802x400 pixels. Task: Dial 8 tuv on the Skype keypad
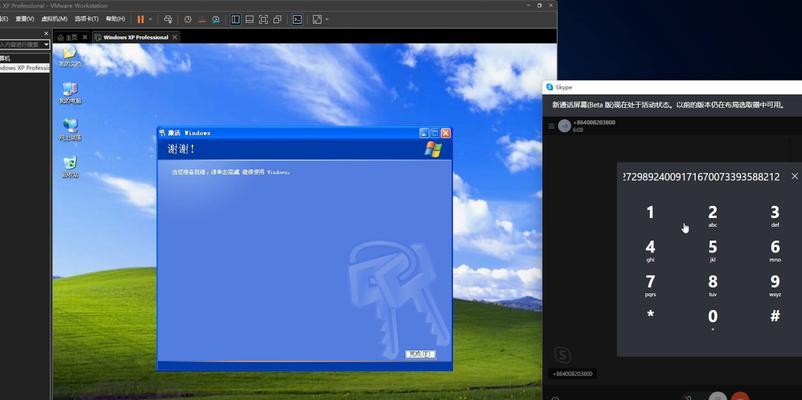712,285
